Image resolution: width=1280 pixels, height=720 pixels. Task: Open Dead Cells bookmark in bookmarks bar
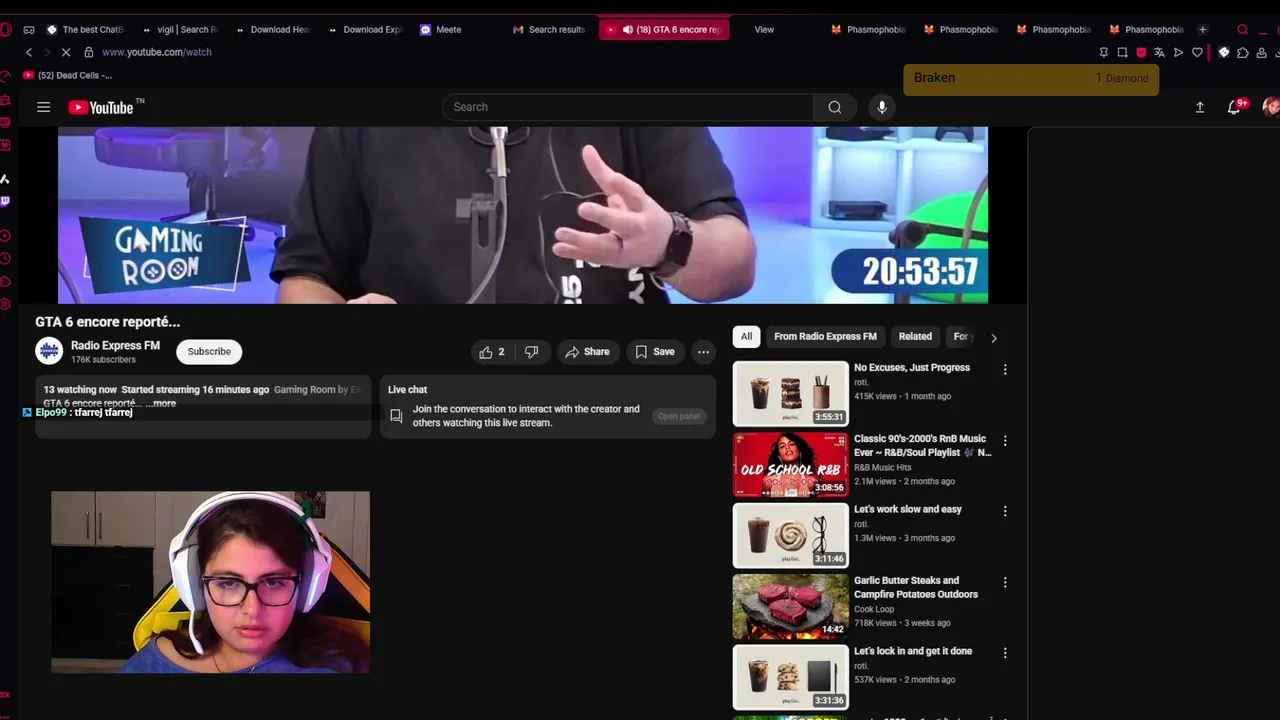click(x=67, y=75)
